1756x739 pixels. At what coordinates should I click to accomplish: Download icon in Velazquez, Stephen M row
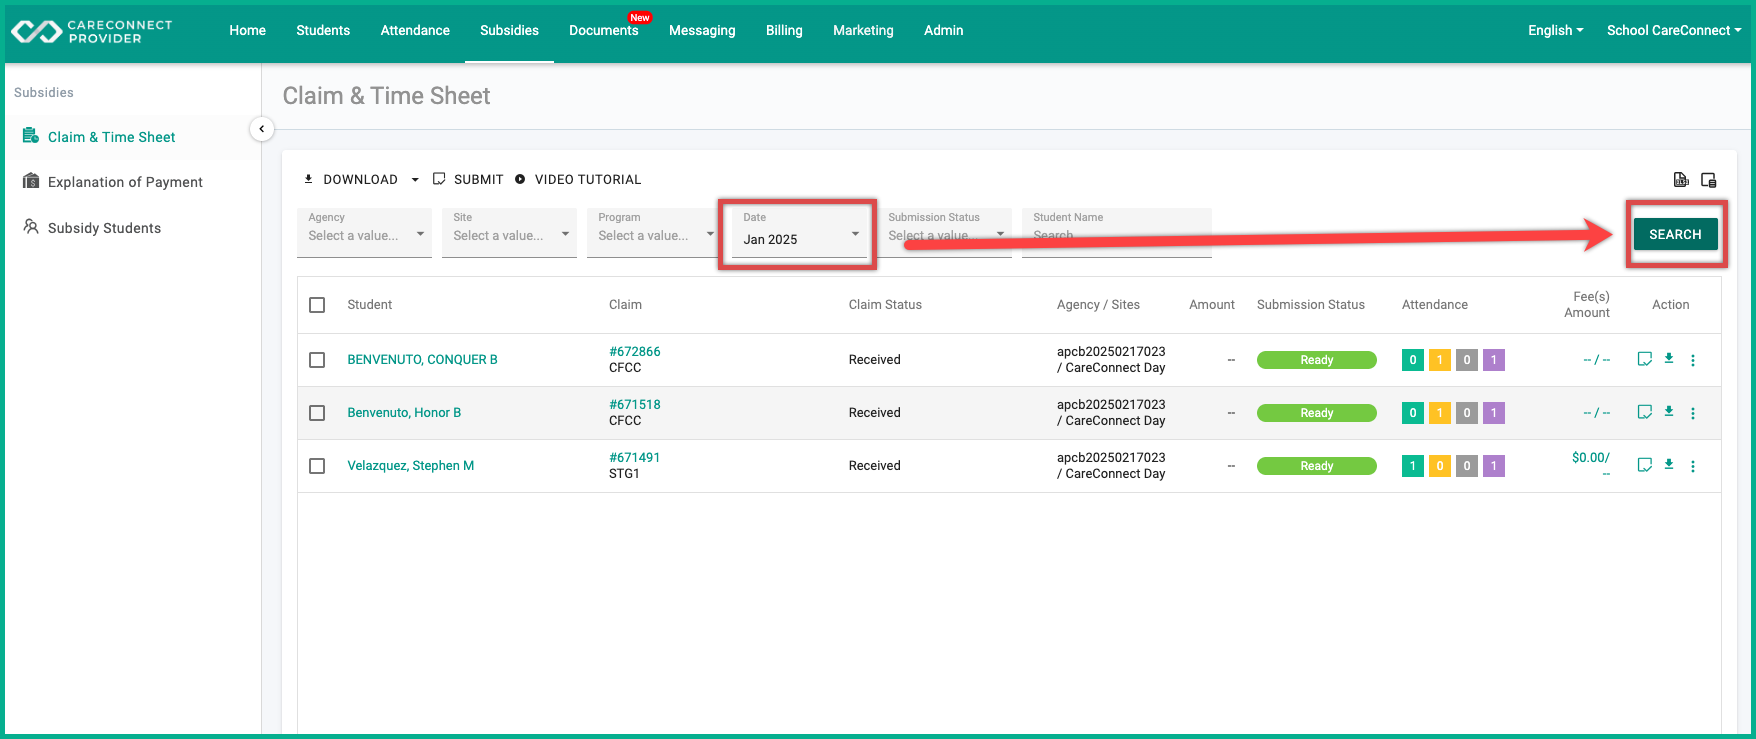pos(1669,464)
